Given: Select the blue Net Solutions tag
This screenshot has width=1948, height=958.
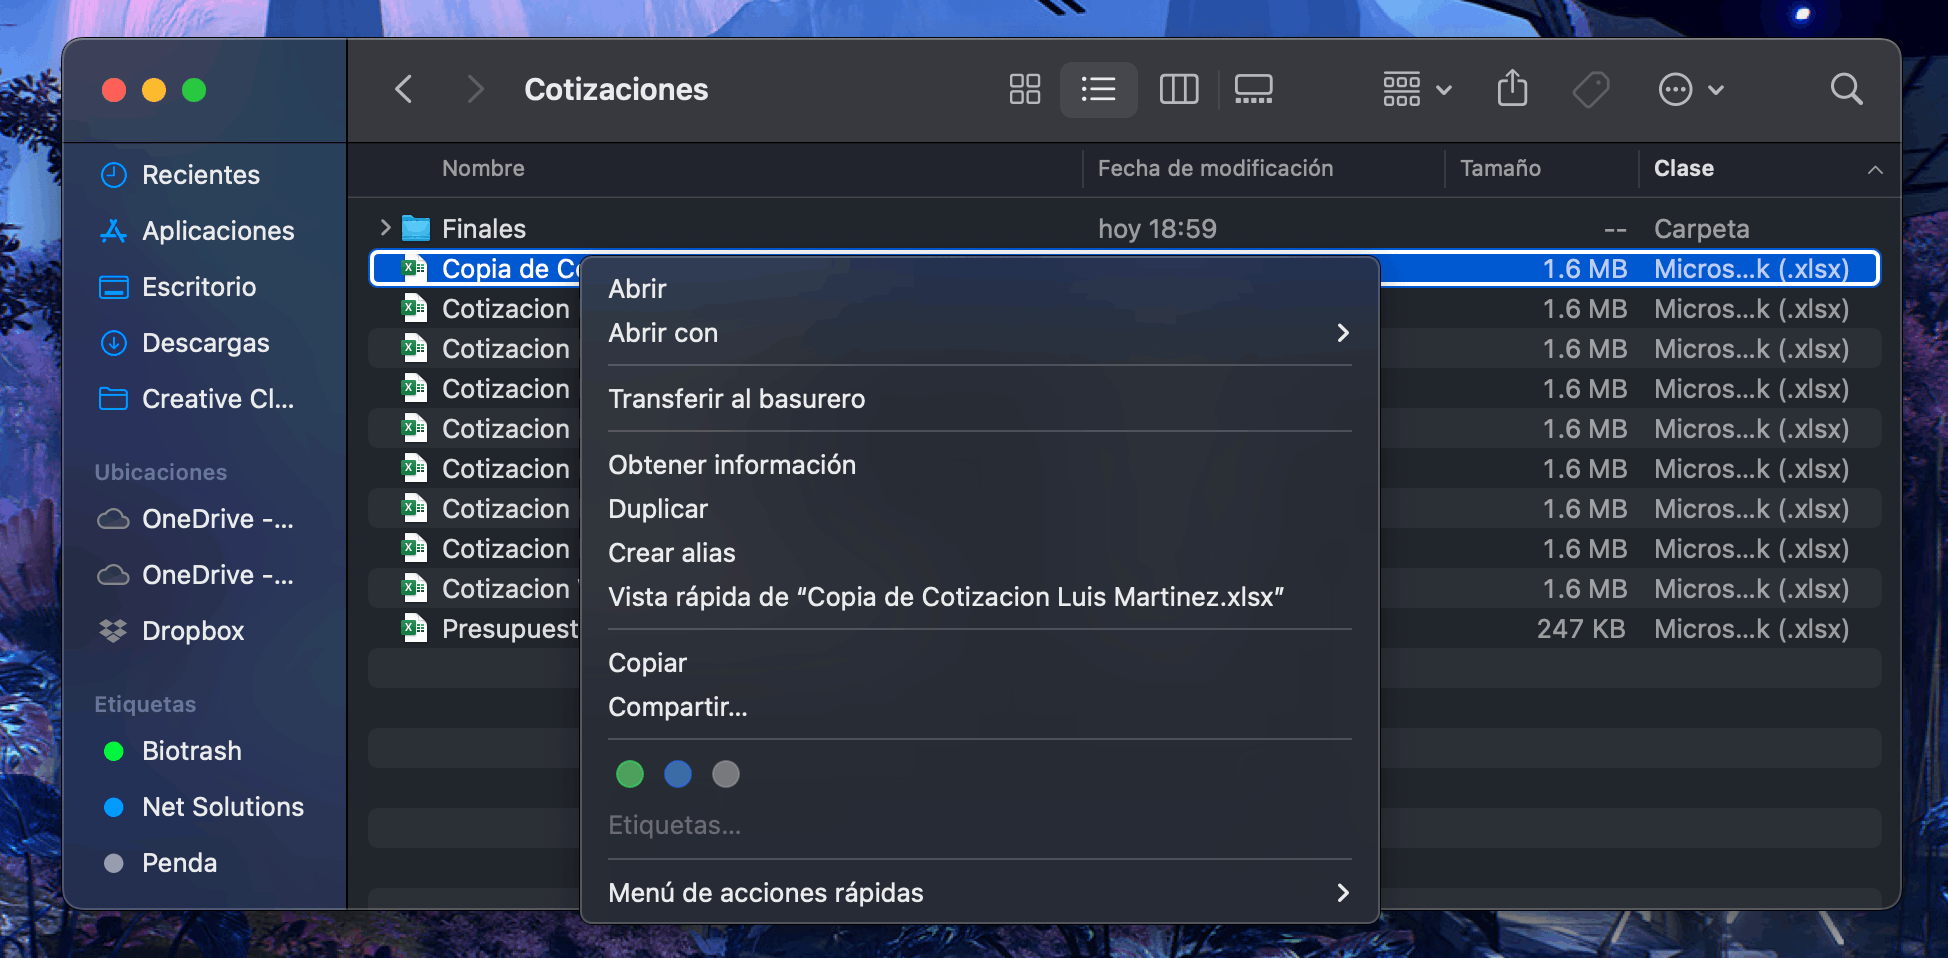Looking at the screenshot, I should click(204, 807).
